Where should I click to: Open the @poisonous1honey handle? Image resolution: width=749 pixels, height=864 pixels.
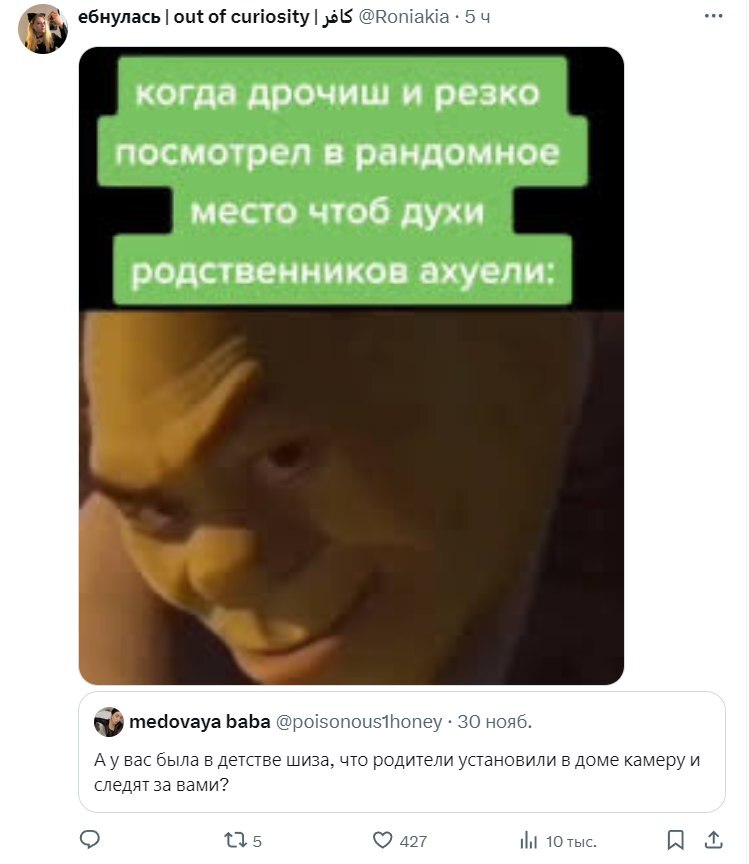pyautogui.click(x=359, y=722)
